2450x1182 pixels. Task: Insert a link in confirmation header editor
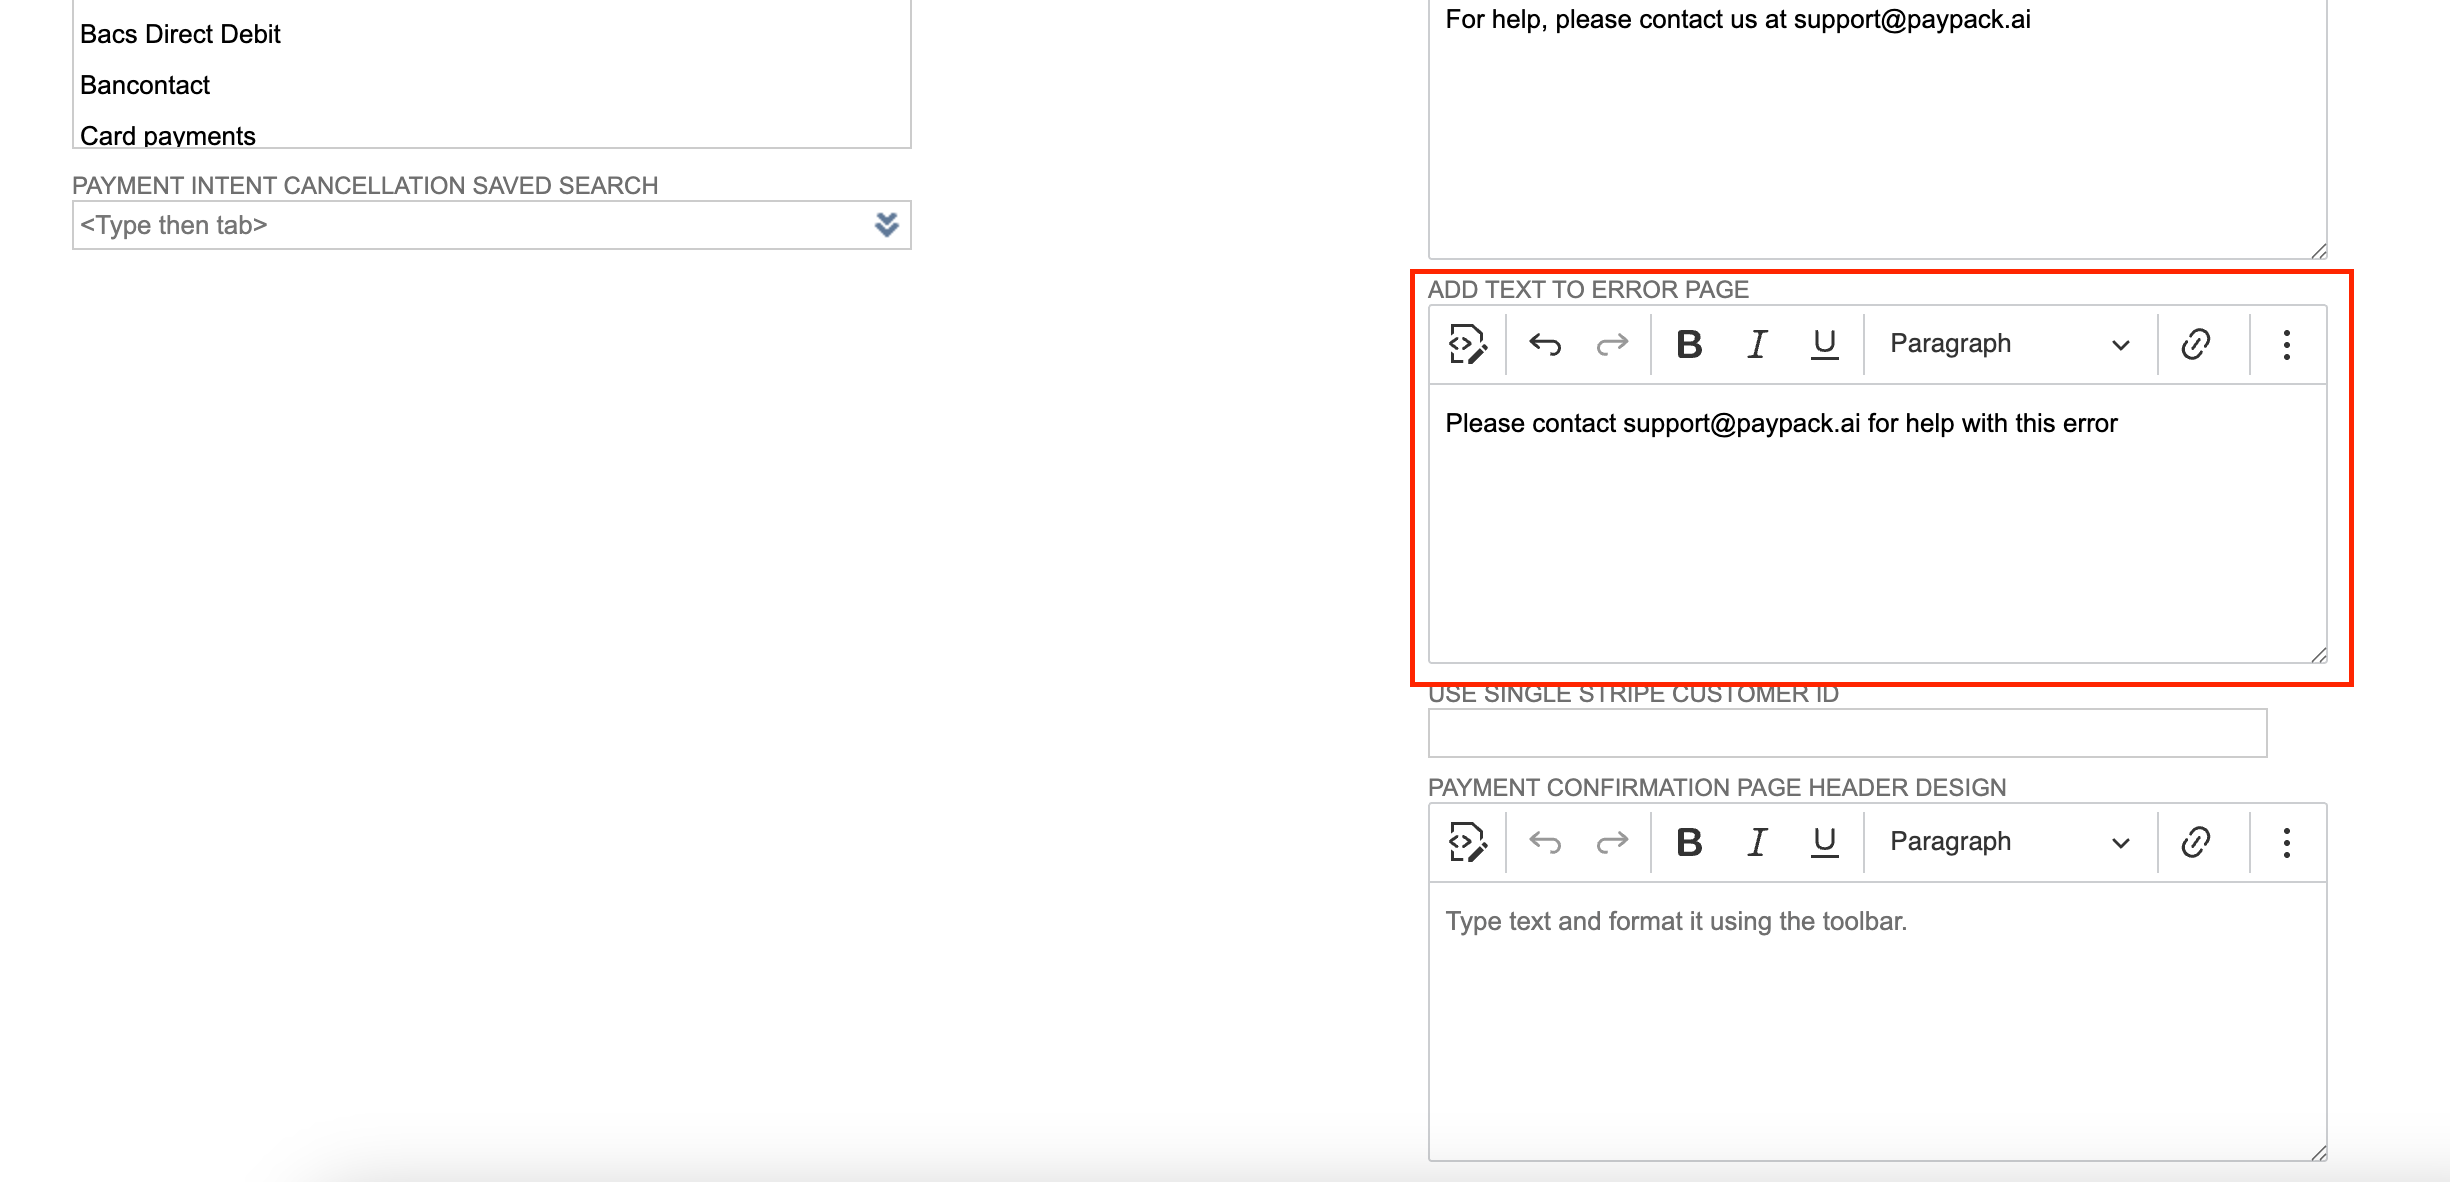coord(2196,841)
